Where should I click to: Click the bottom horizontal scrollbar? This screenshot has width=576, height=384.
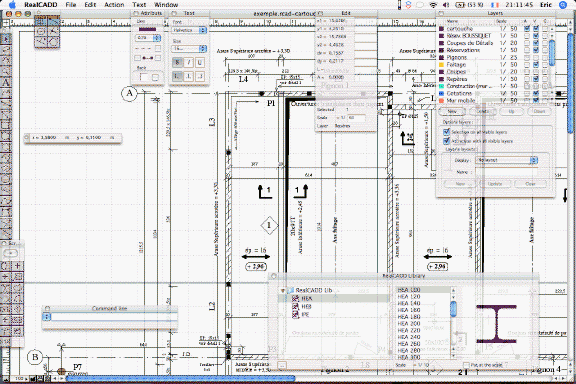(180, 378)
